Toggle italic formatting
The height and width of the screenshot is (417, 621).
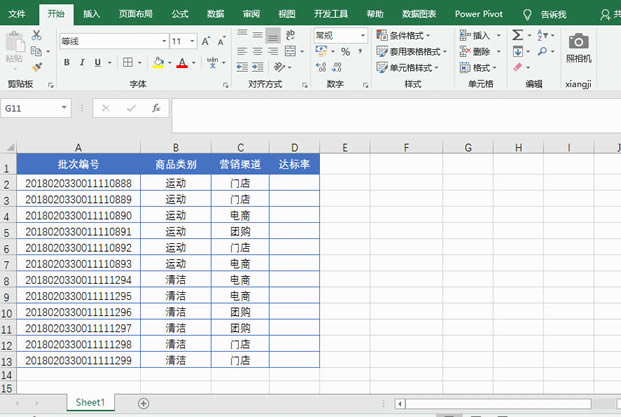82,63
